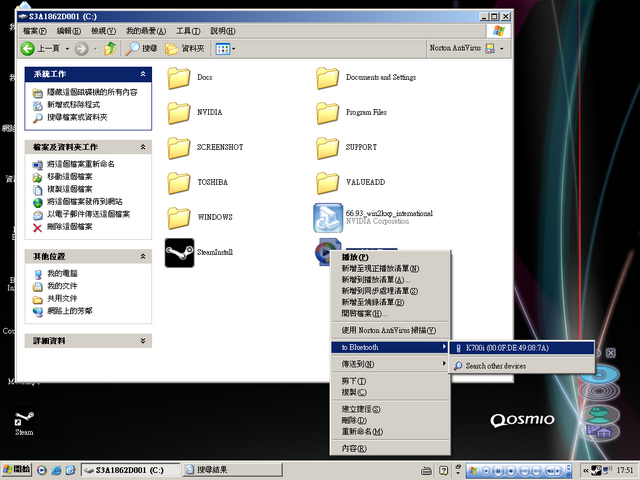Collapse the 系統工作 panel

pyautogui.click(x=143, y=74)
